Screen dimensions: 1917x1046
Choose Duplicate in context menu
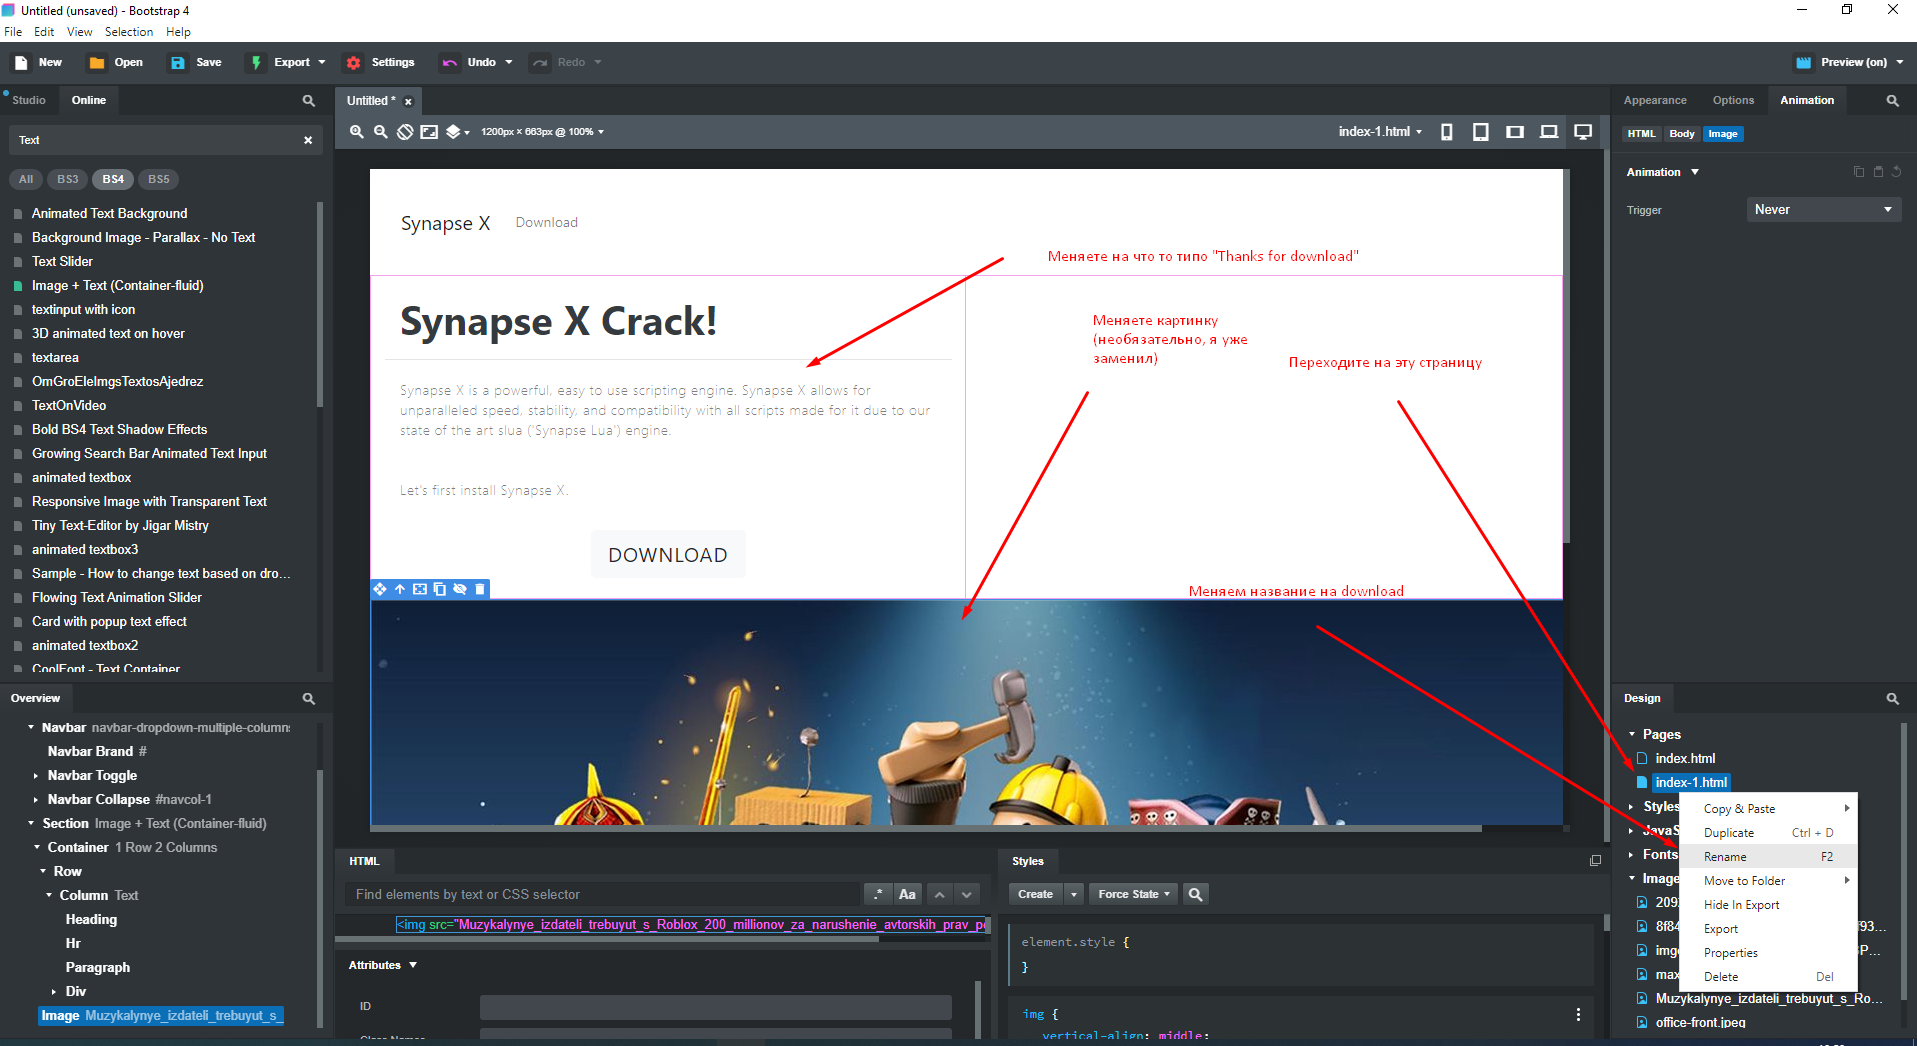click(1768, 833)
